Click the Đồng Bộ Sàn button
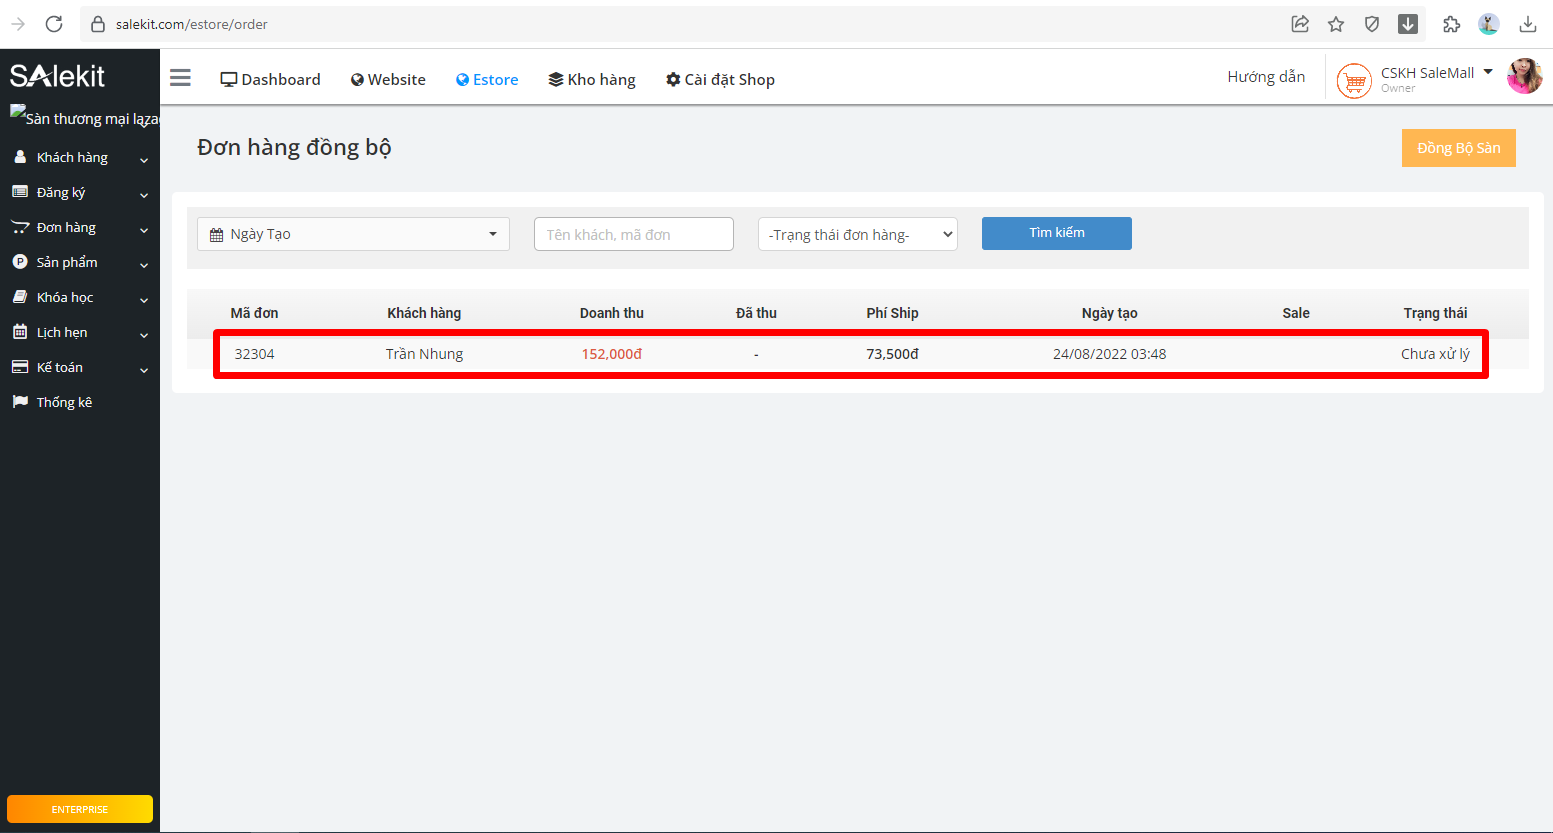 (1458, 148)
